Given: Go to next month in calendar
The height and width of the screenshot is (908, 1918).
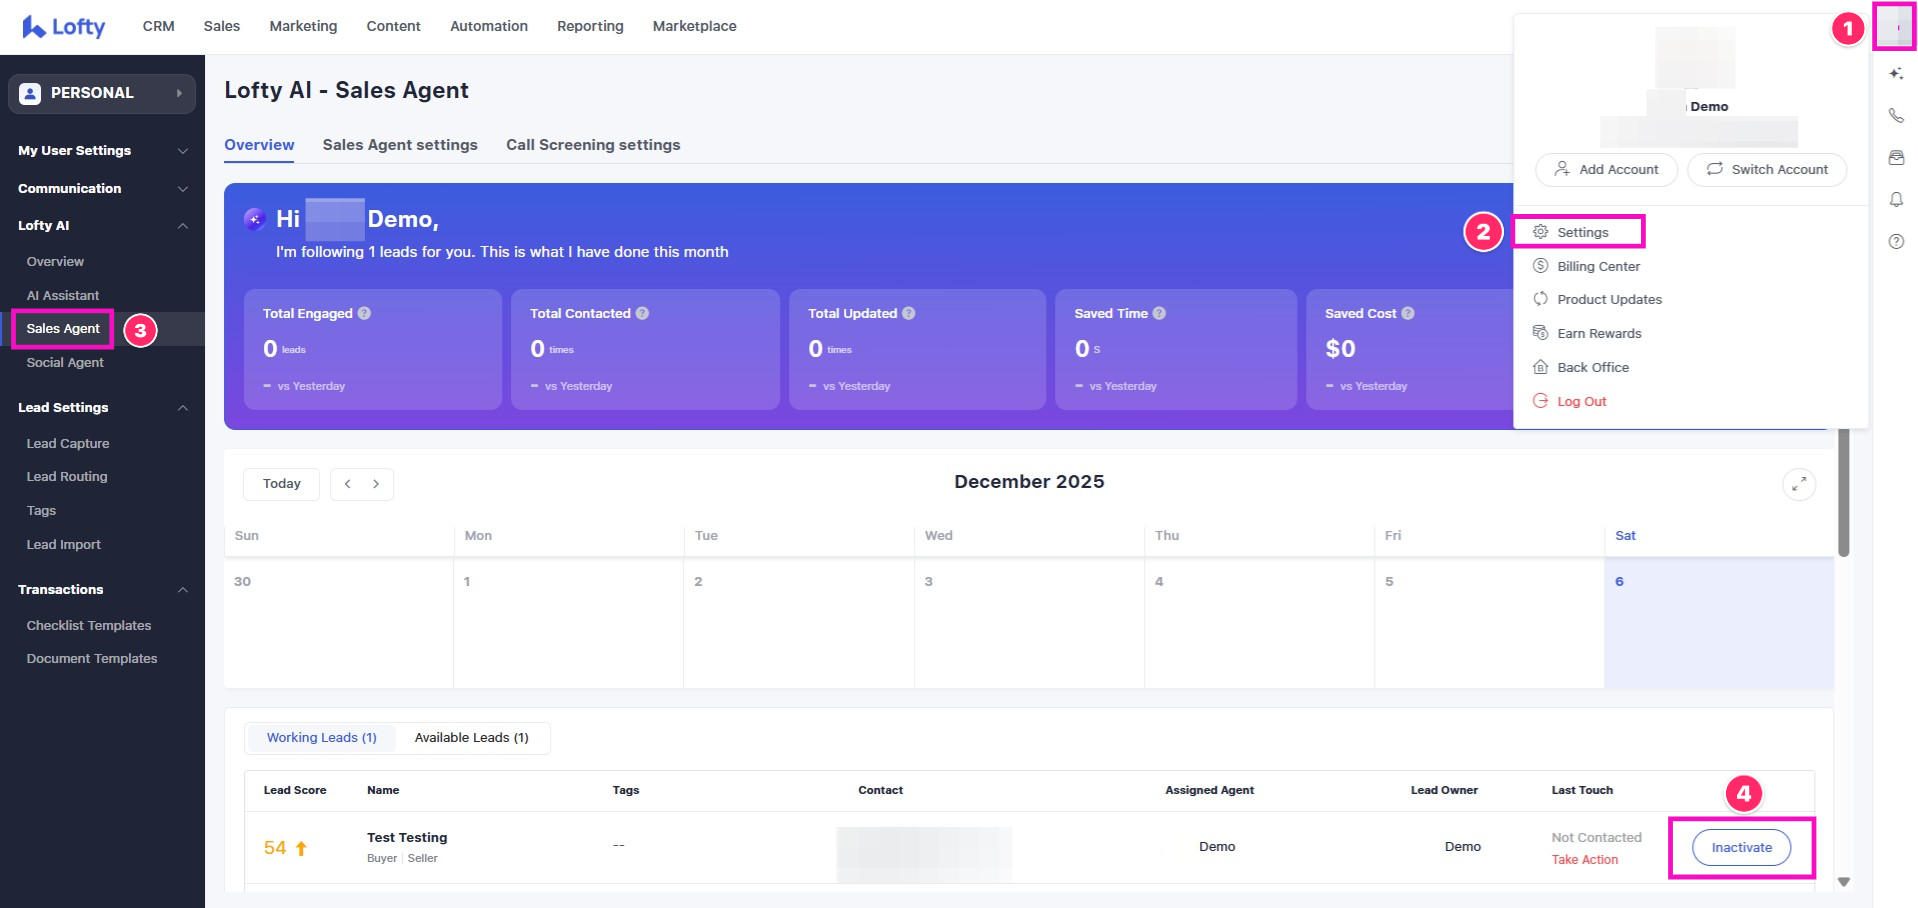Looking at the screenshot, I should (x=376, y=484).
